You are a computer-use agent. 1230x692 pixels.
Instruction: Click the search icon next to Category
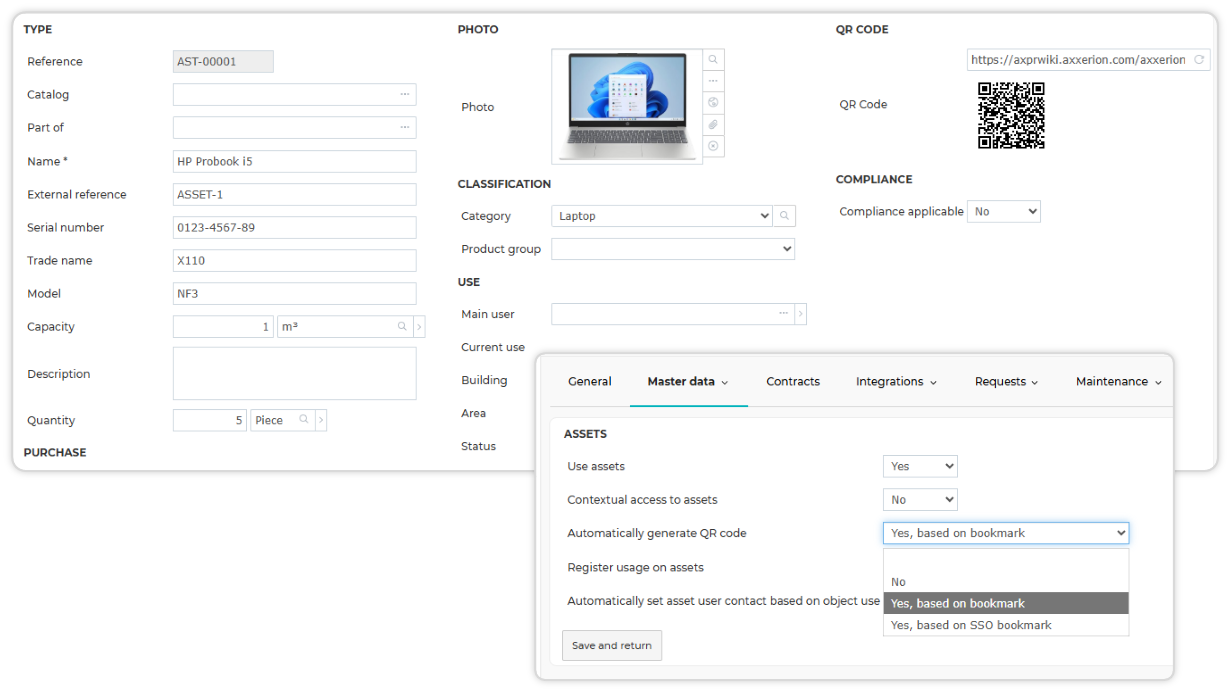click(x=785, y=216)
